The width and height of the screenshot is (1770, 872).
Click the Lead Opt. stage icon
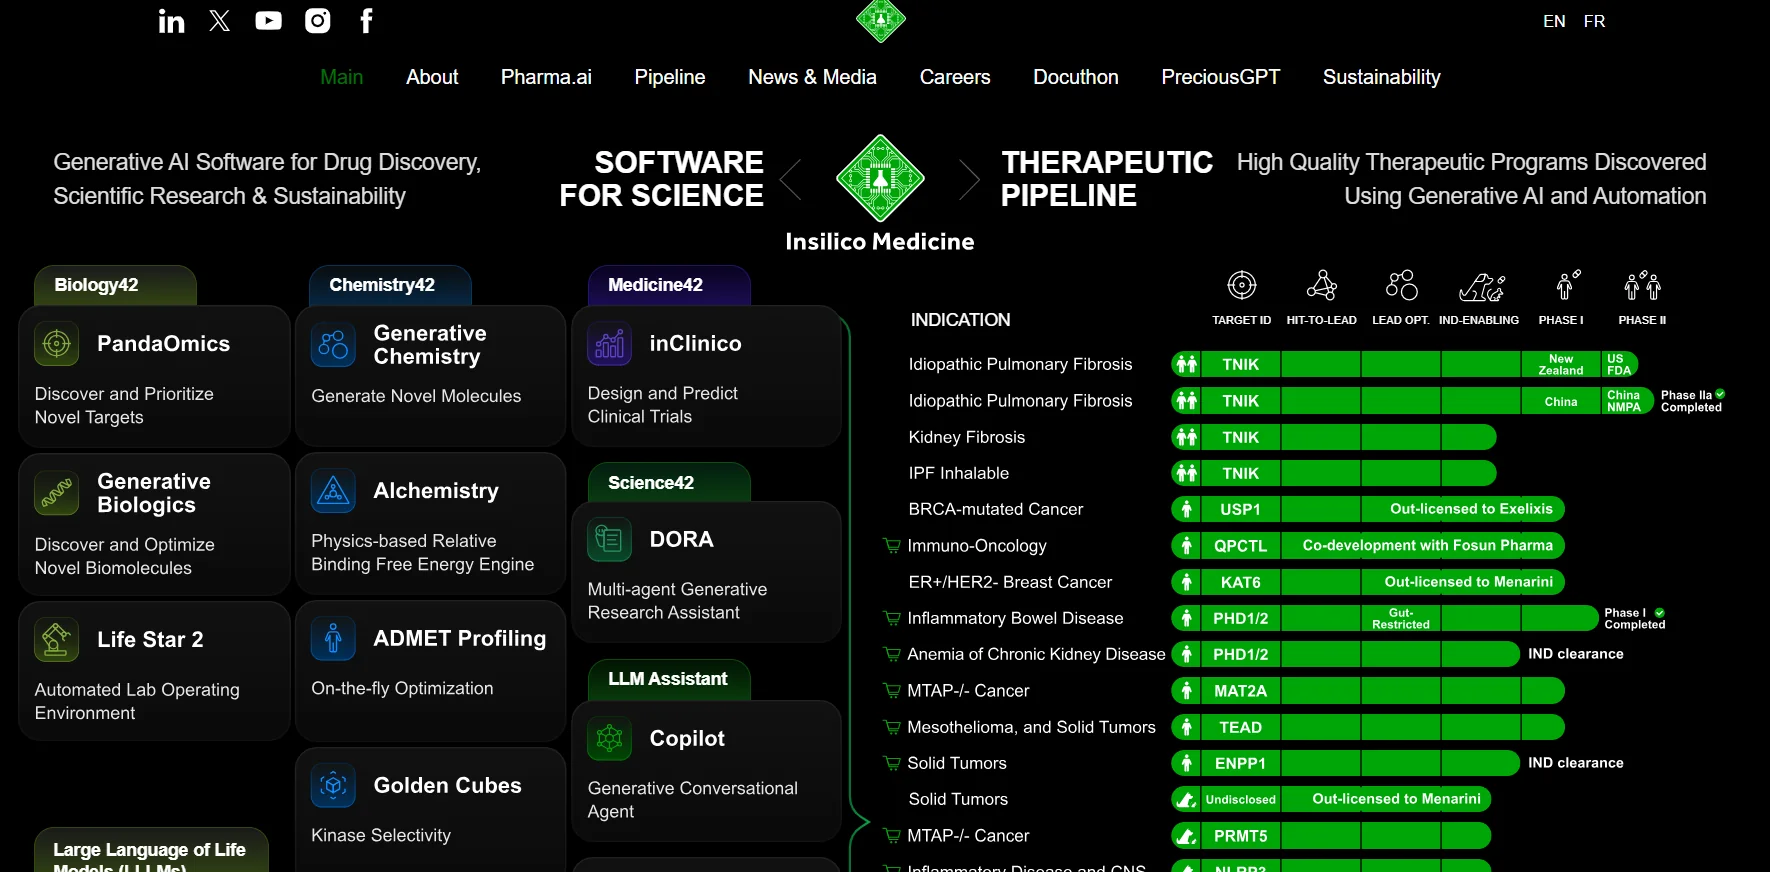click(x=1401, y=286)
